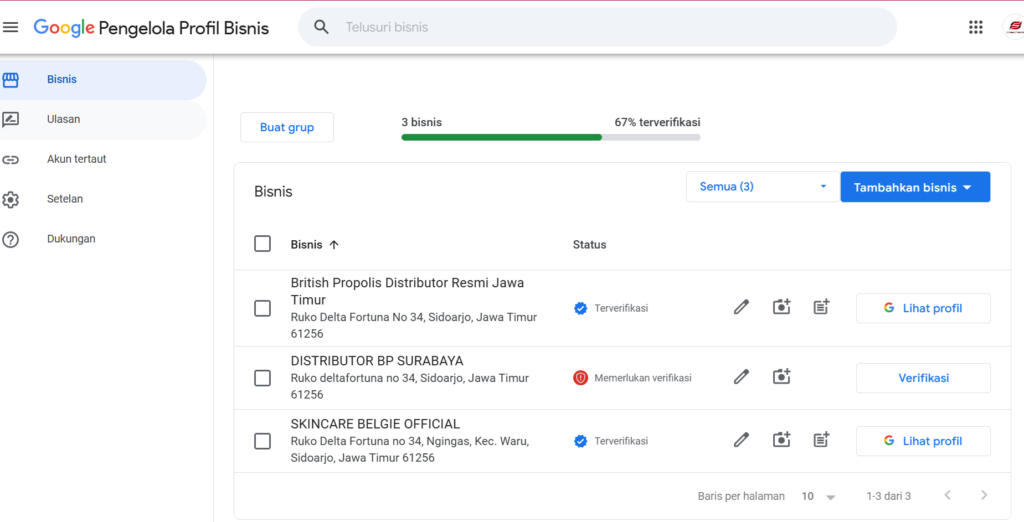The height and width of the screenshot is (522, 1024).
Task: Create post for SKINCARE BELGIE OFFICIAL listing
Action: tap(821, 440)
